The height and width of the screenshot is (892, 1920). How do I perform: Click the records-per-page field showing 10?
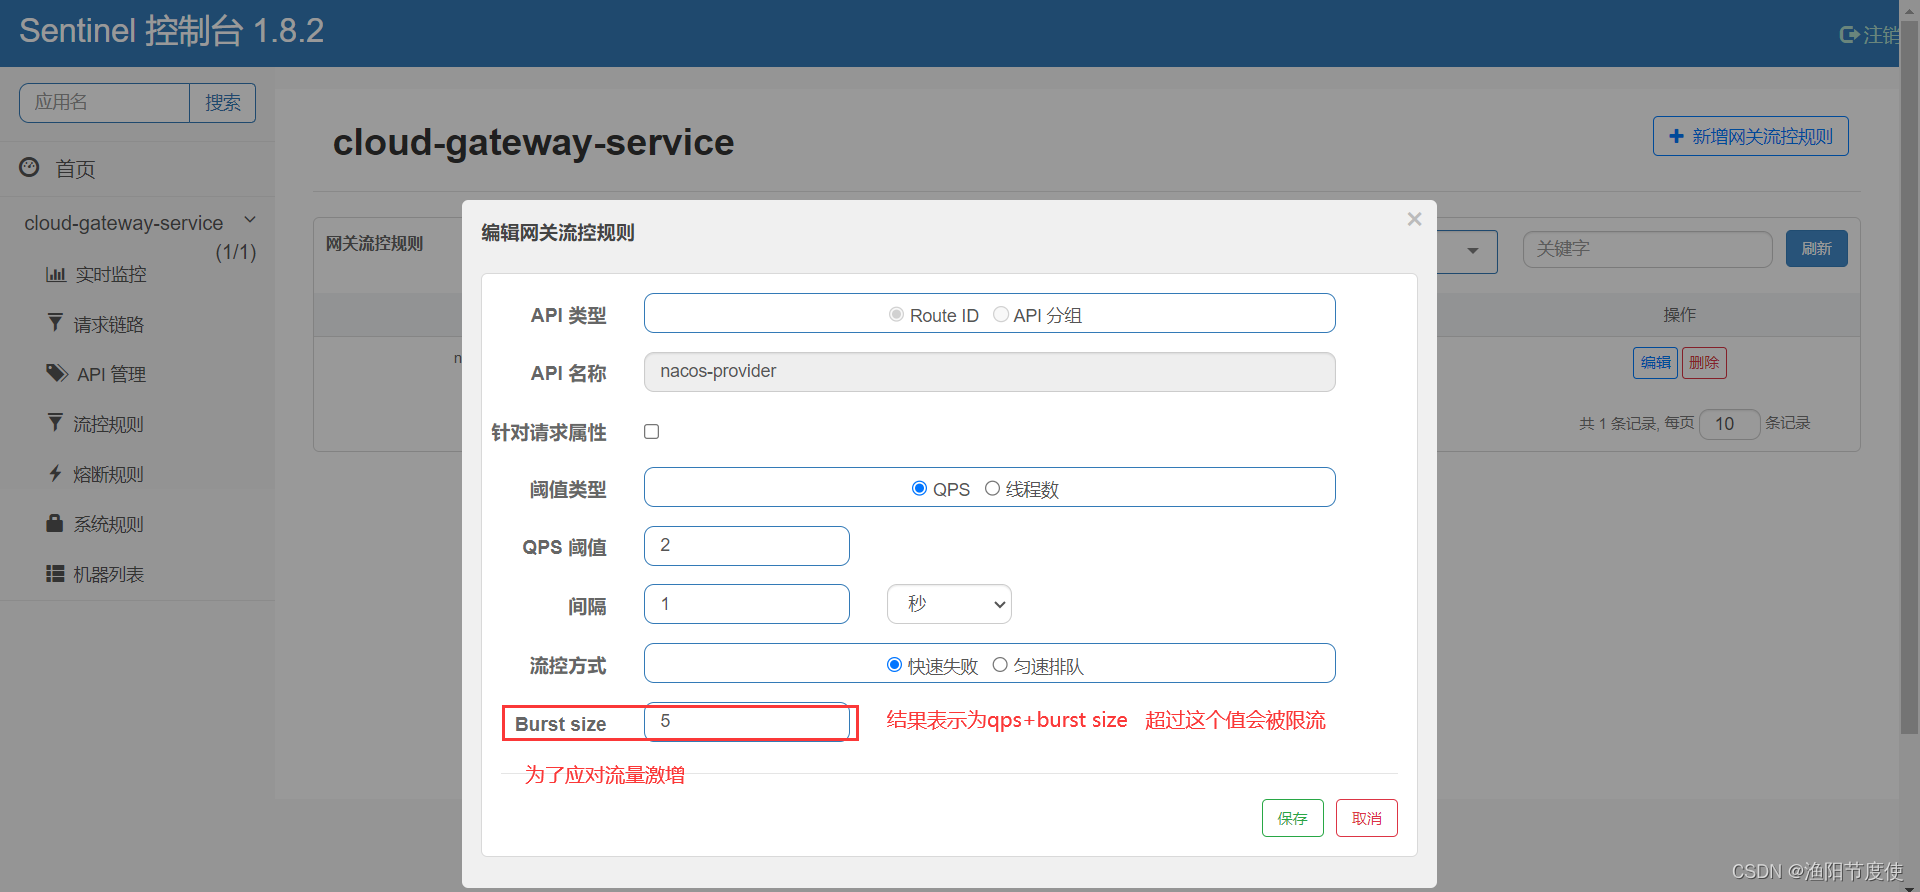click(1729, 424)
